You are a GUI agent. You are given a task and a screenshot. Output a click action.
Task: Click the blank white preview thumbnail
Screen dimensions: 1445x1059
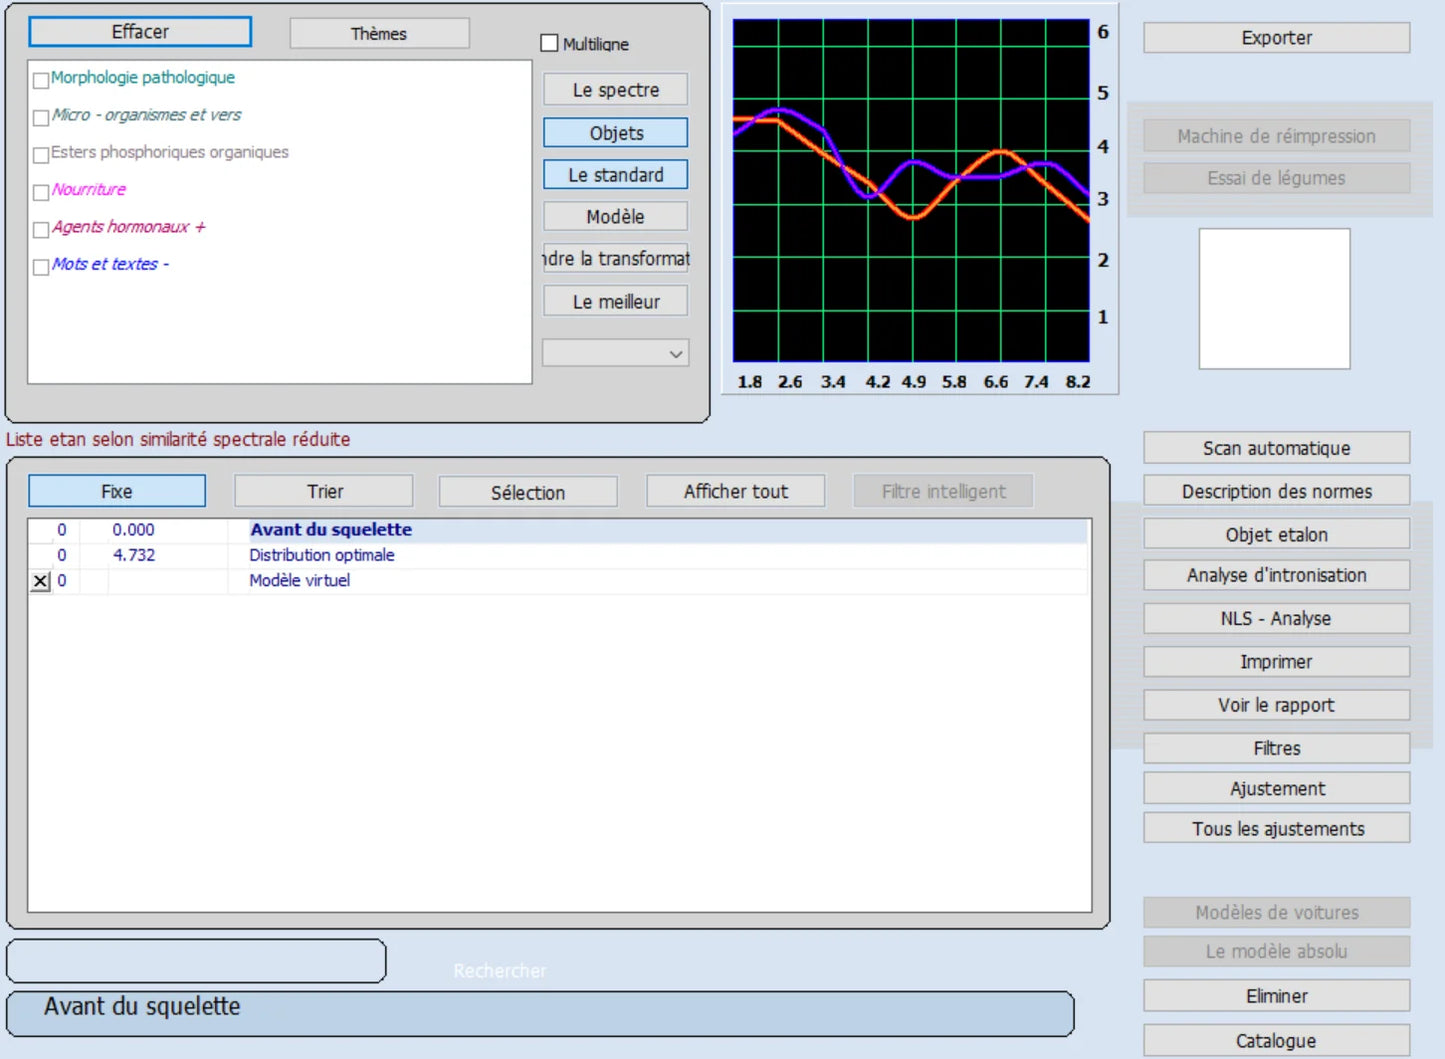[1274, 298]
